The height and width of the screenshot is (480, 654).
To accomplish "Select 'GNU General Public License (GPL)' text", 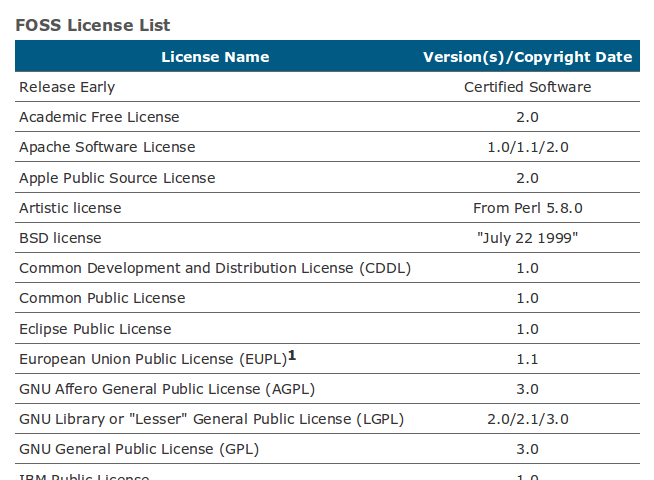I will click(x=139, y=449).
